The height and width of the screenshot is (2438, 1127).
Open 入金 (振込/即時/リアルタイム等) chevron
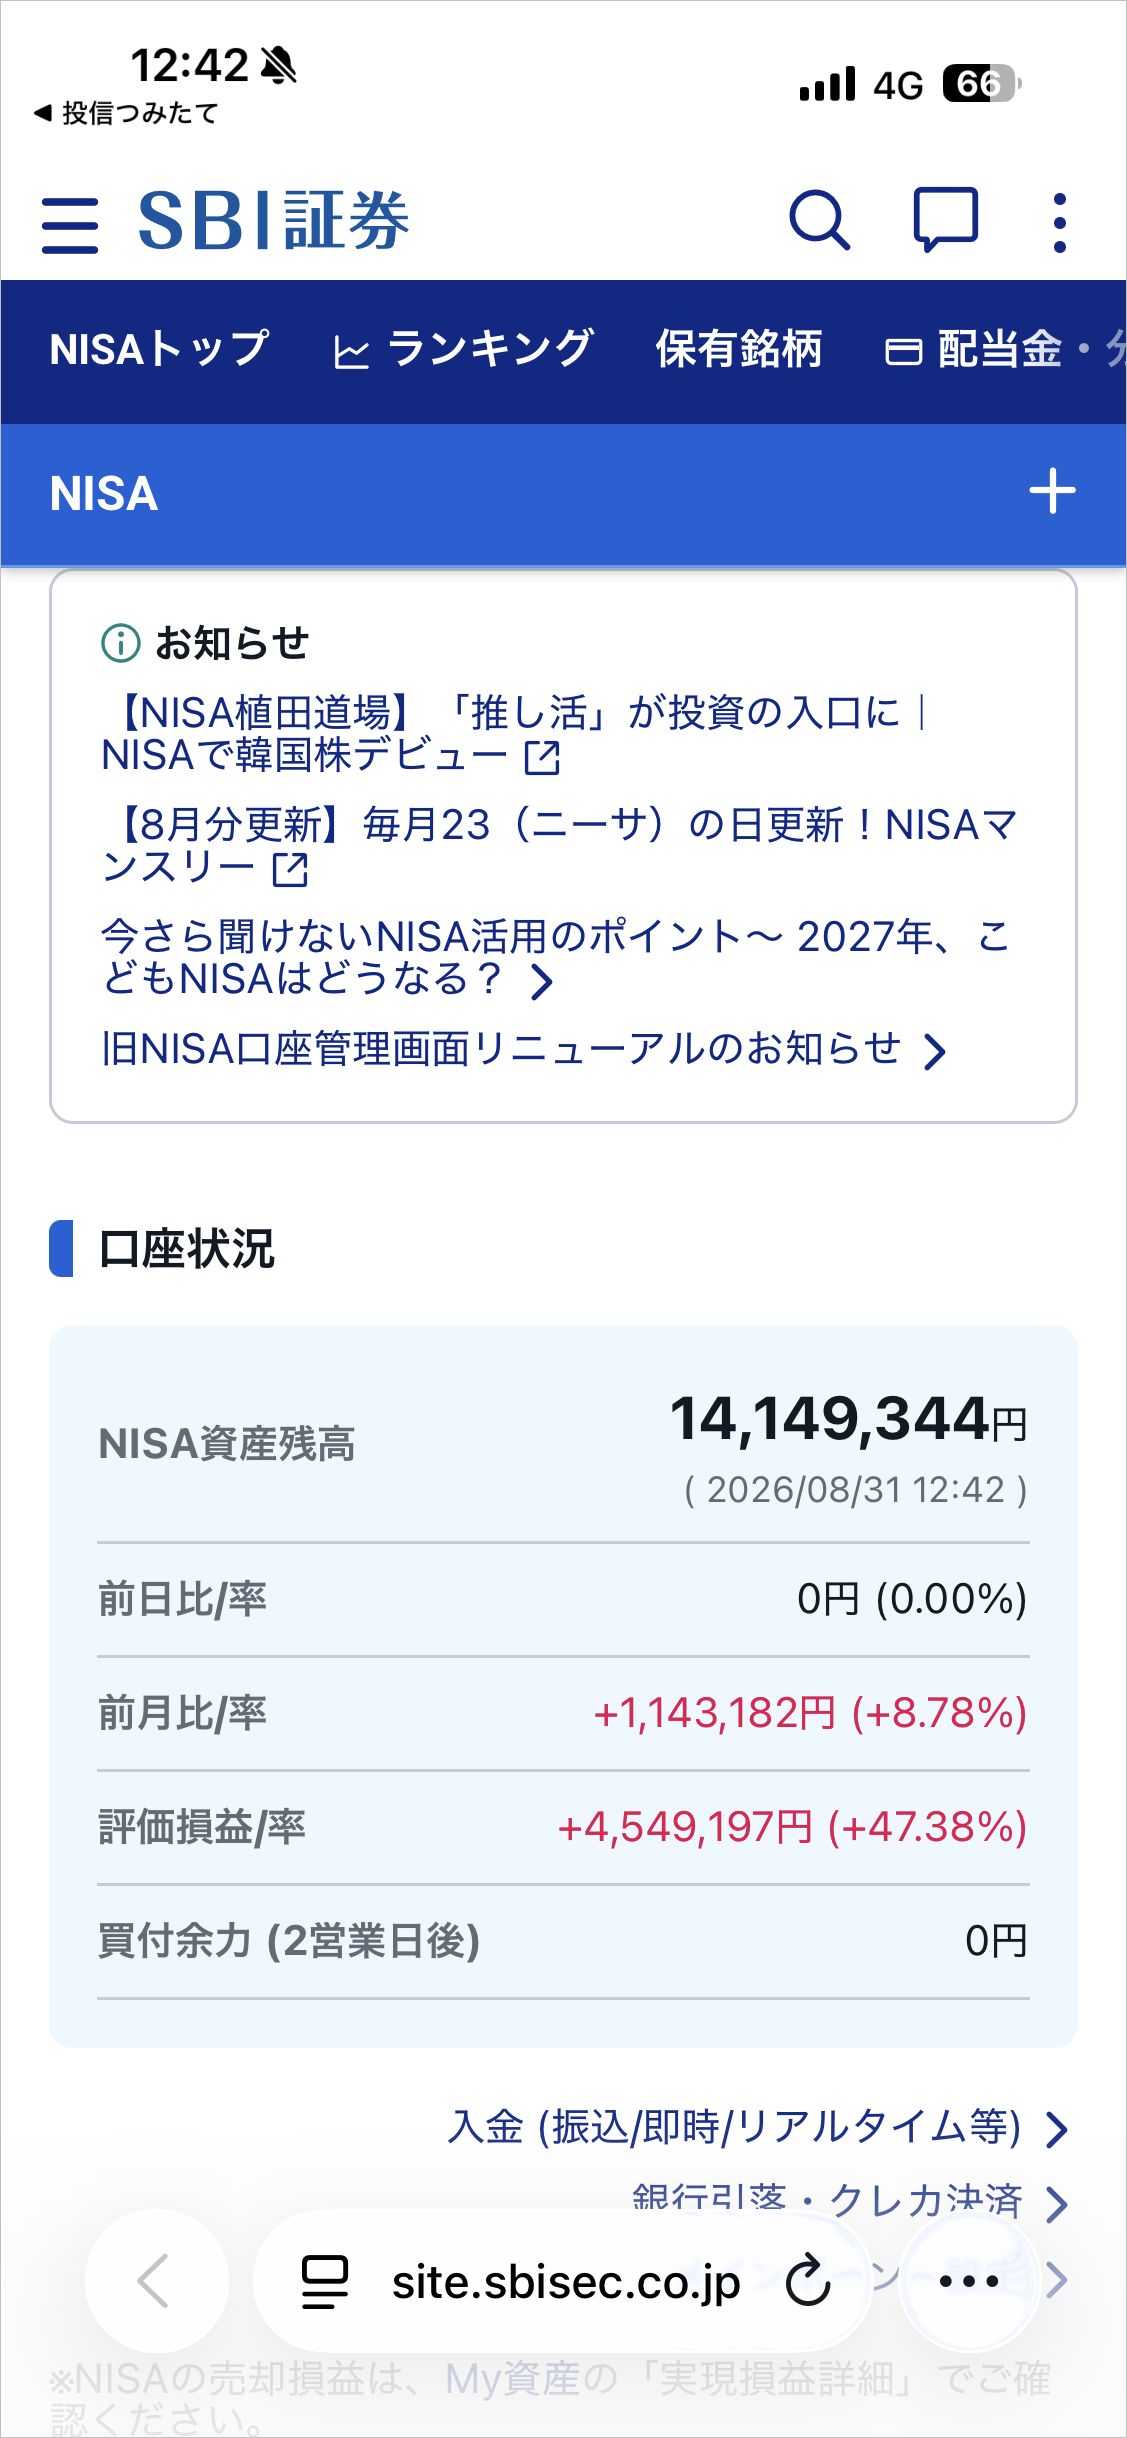[1056, 2129]
